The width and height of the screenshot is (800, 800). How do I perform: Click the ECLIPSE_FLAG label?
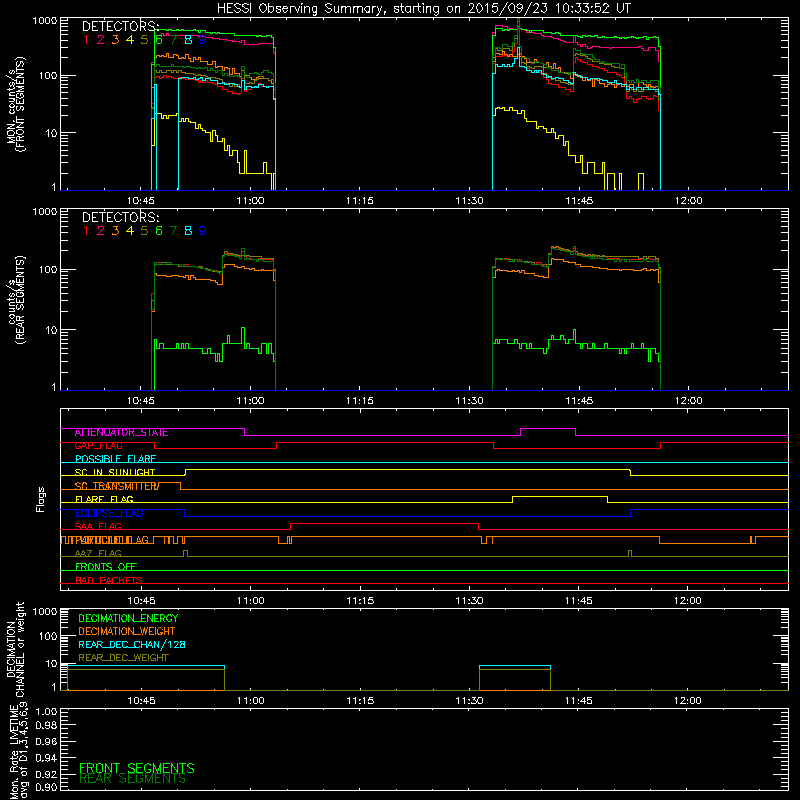point(109,513)
